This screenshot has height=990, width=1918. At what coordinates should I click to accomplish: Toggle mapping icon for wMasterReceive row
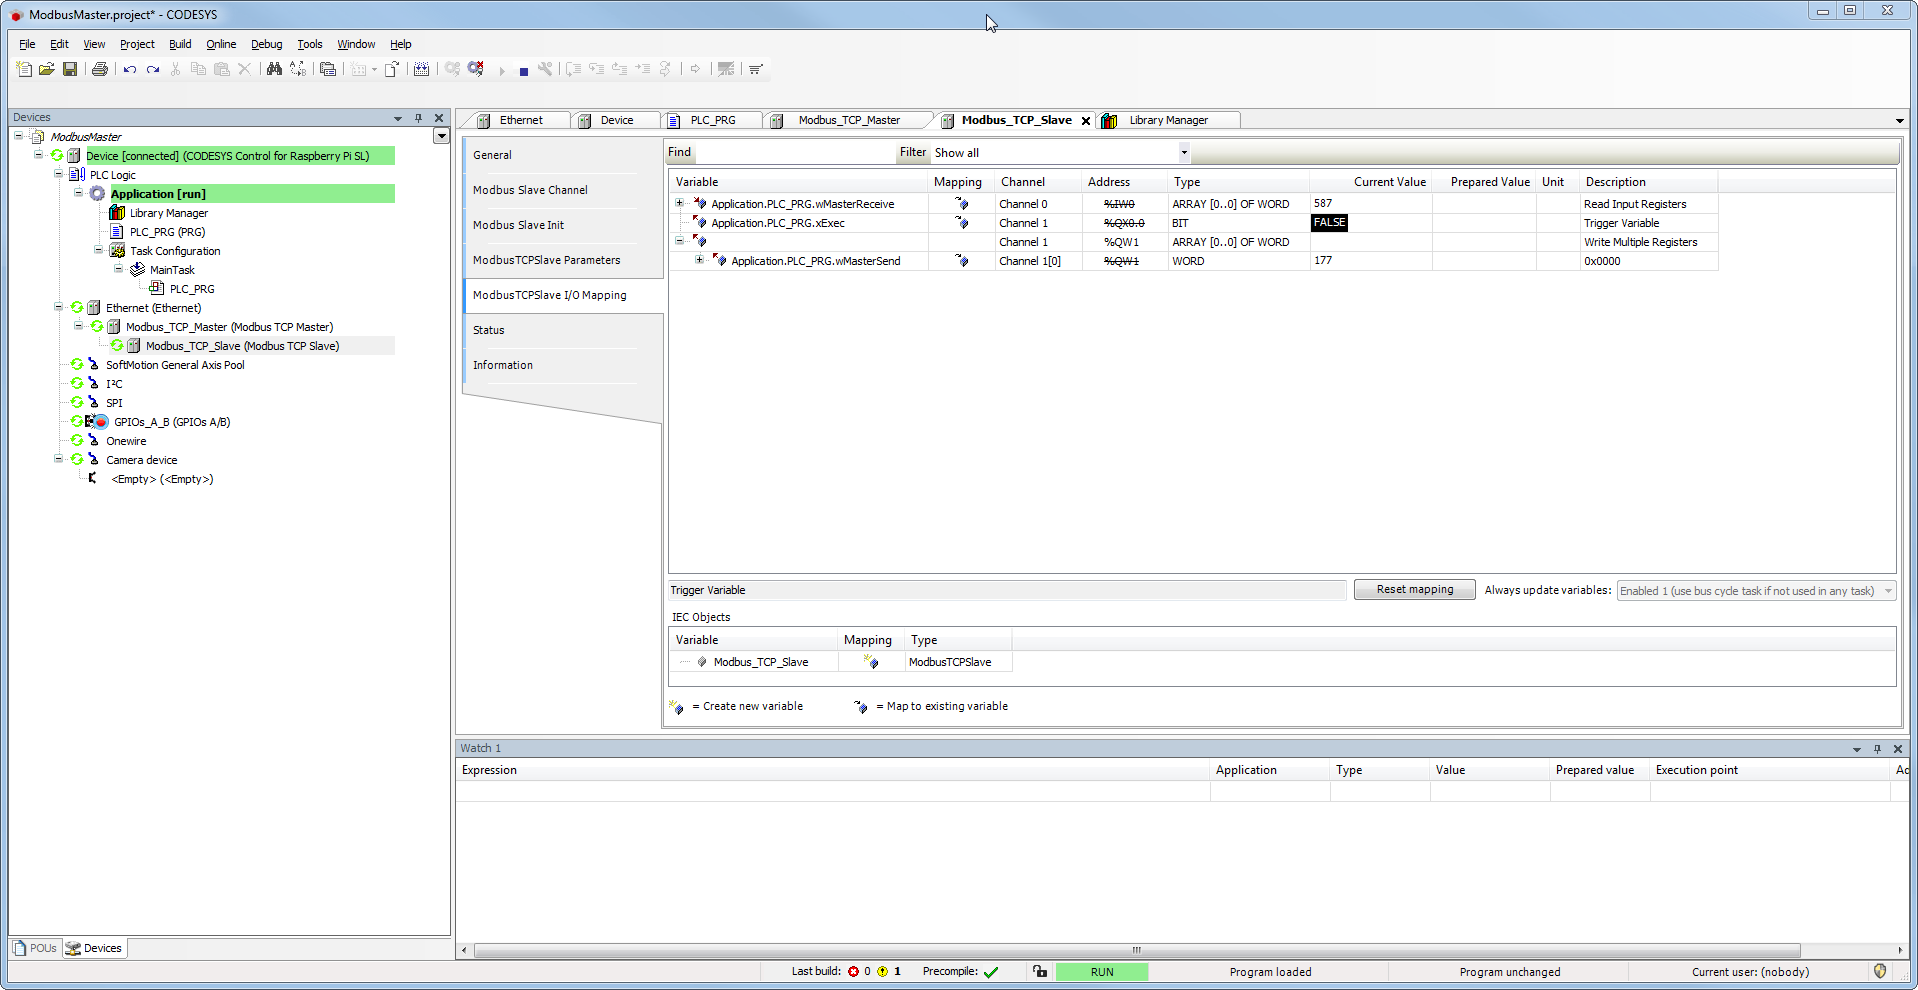962,204
